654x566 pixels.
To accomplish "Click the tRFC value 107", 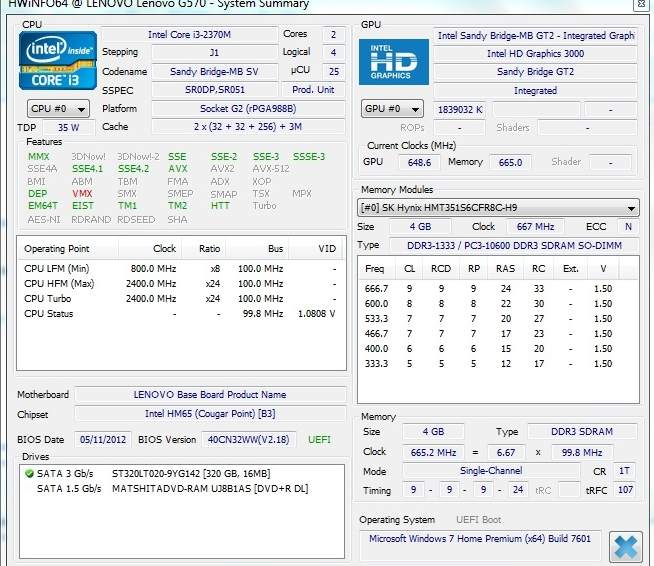I will click(x=625, y=490).
